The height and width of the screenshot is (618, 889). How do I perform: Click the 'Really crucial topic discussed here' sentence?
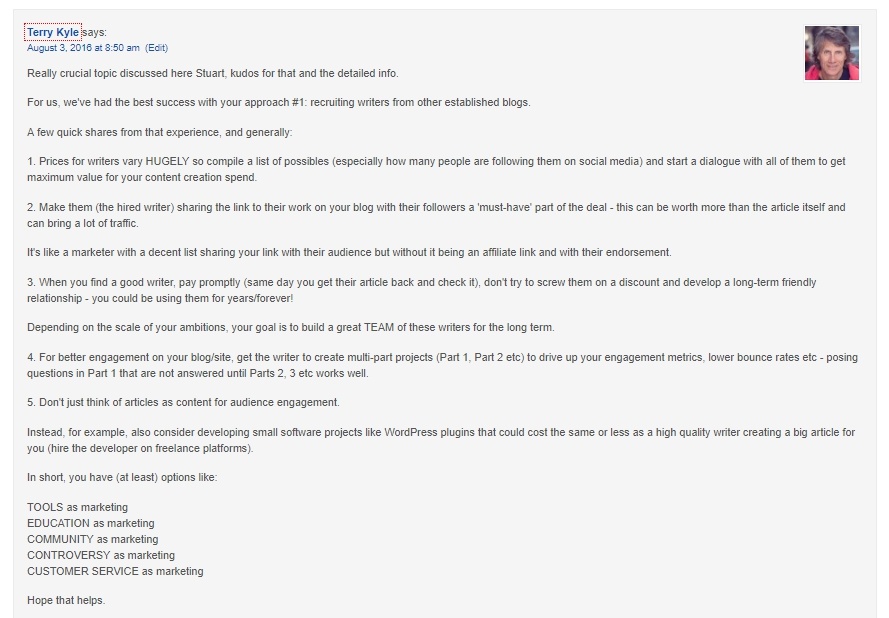click(213, 73)
